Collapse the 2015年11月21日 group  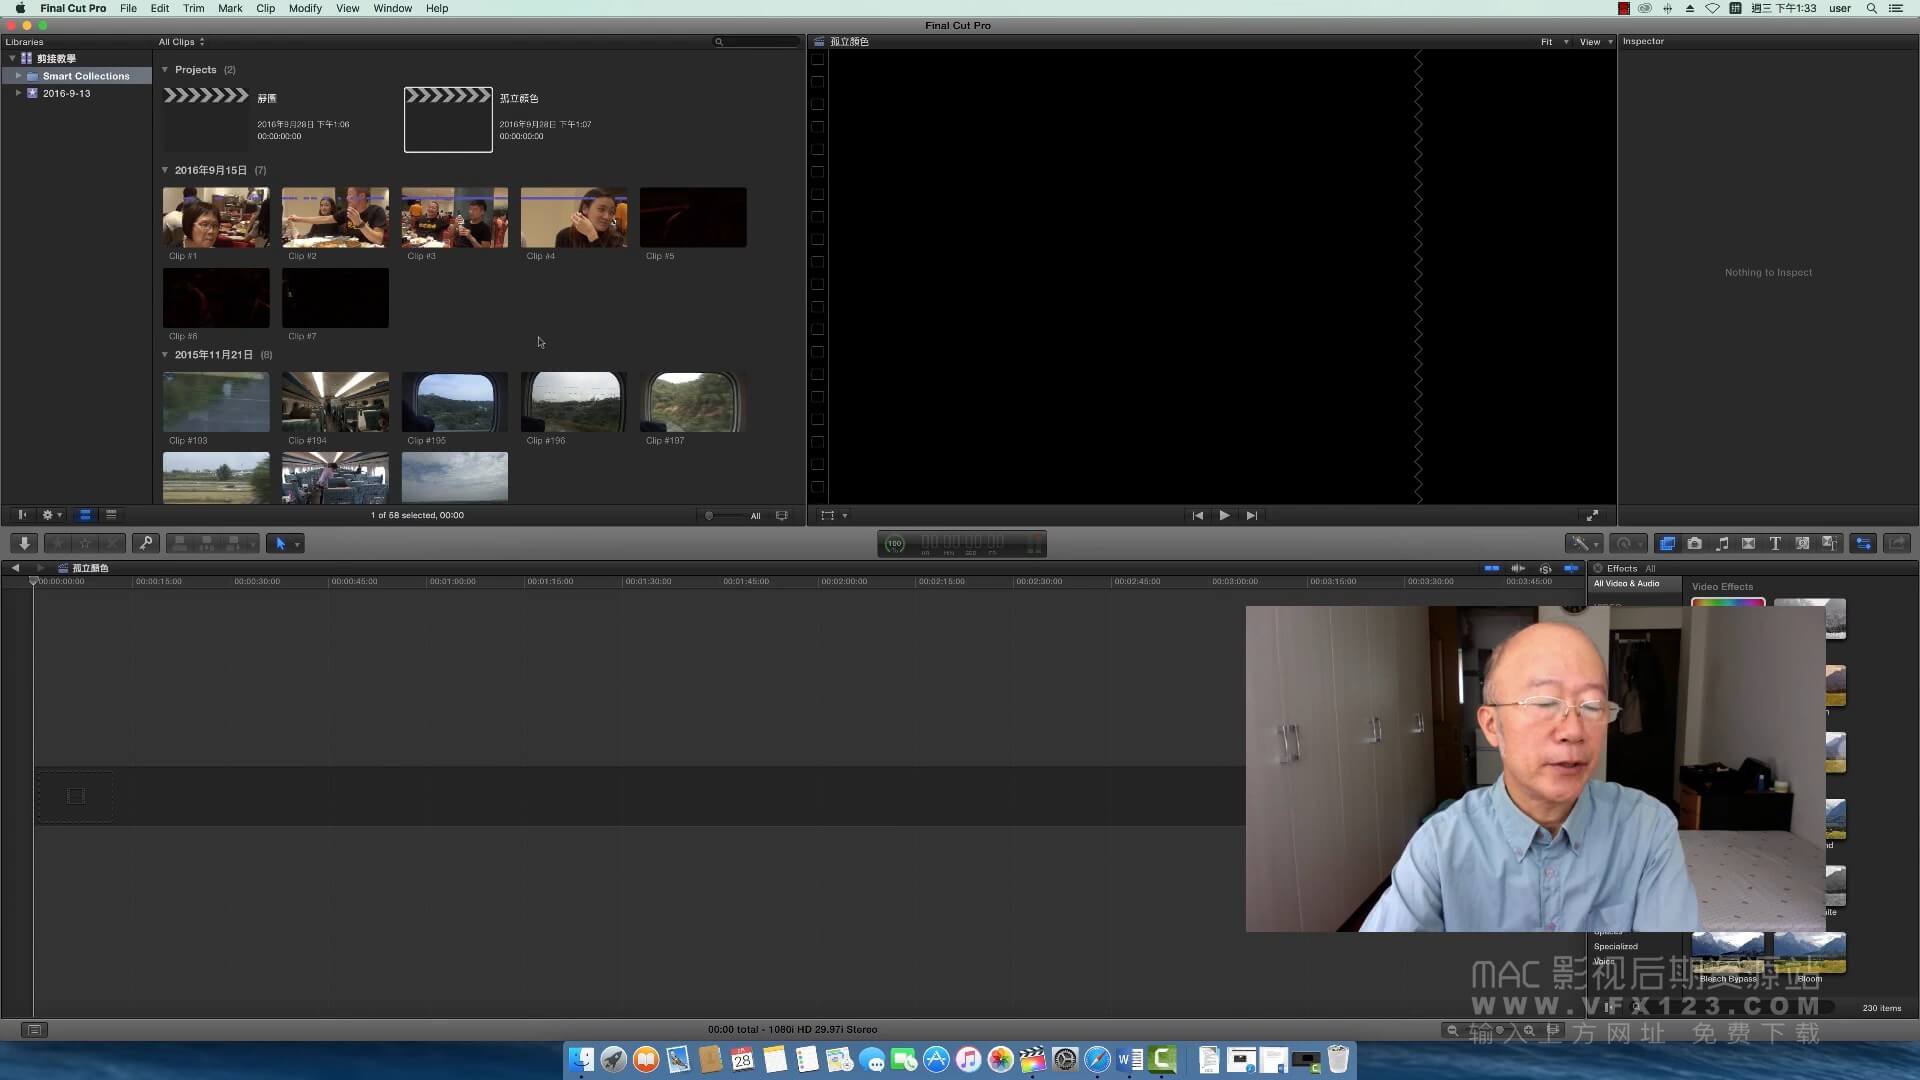pos(165,355)
